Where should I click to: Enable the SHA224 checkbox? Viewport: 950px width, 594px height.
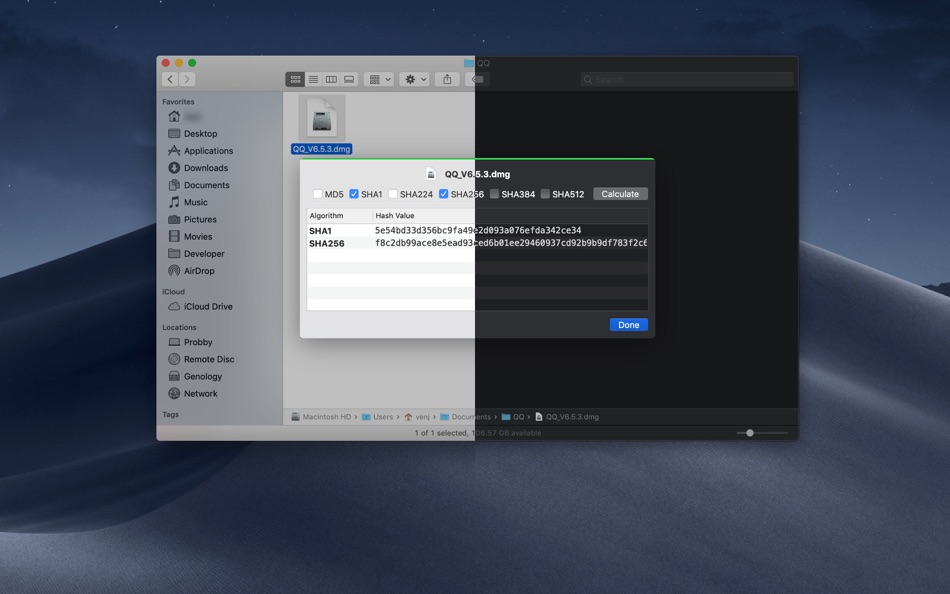coord(393,194)
